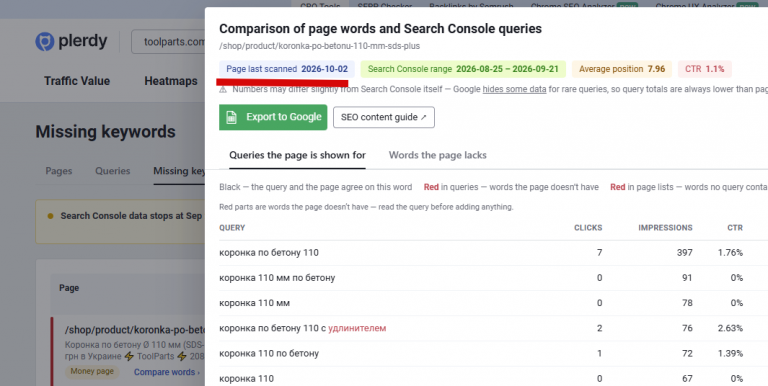Click the CTR column header
The image size is (768, 386).
pyautogui.click(x=735, y=228)
